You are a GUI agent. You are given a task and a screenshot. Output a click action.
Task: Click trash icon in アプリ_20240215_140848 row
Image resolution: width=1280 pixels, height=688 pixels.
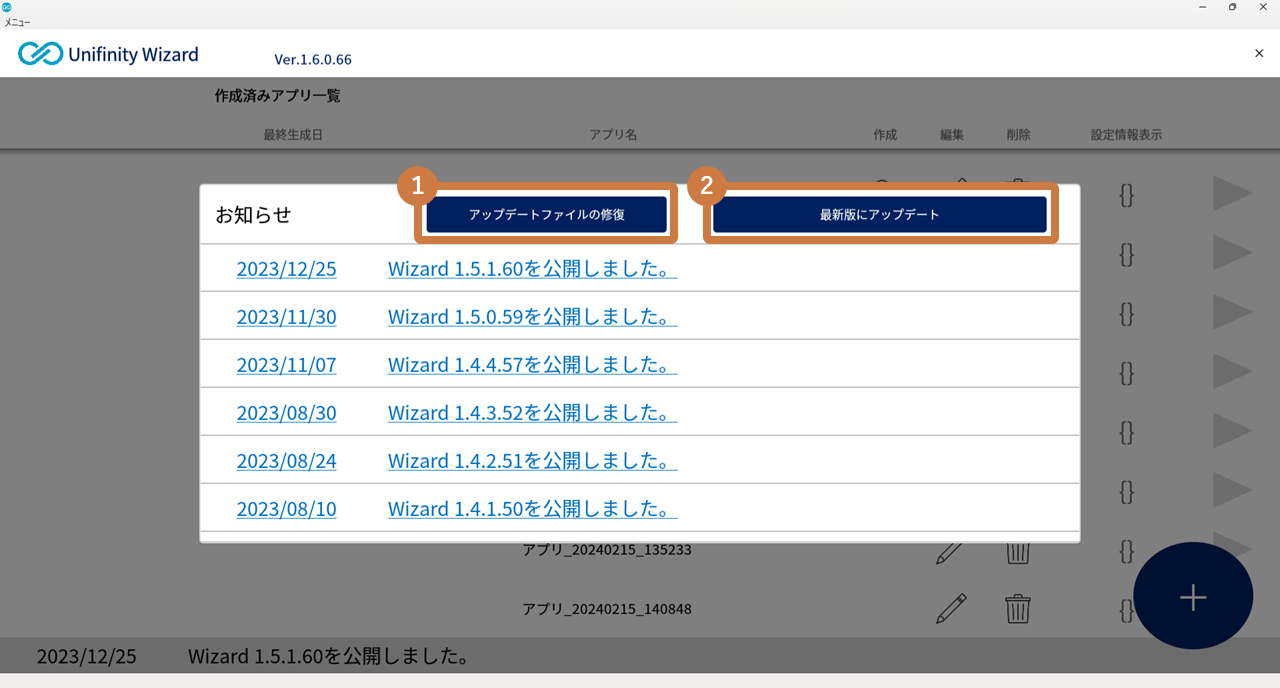[x=1017, y=608]
